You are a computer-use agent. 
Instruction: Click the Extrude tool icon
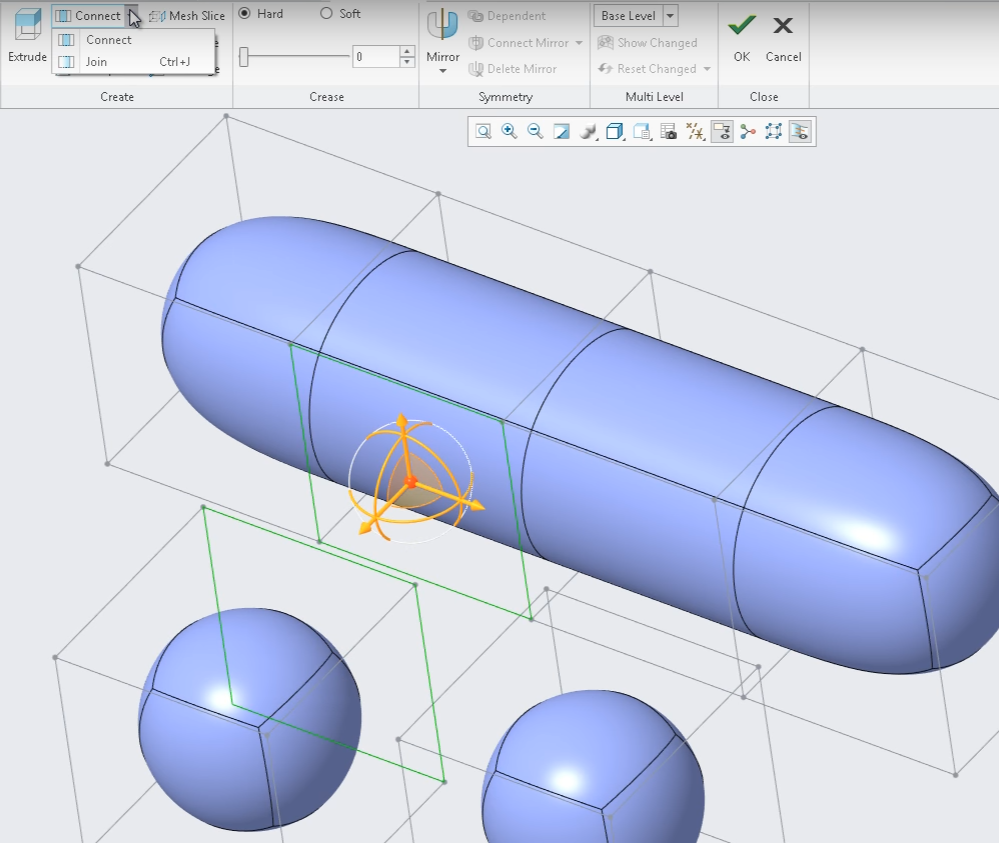tap(27, 25)
